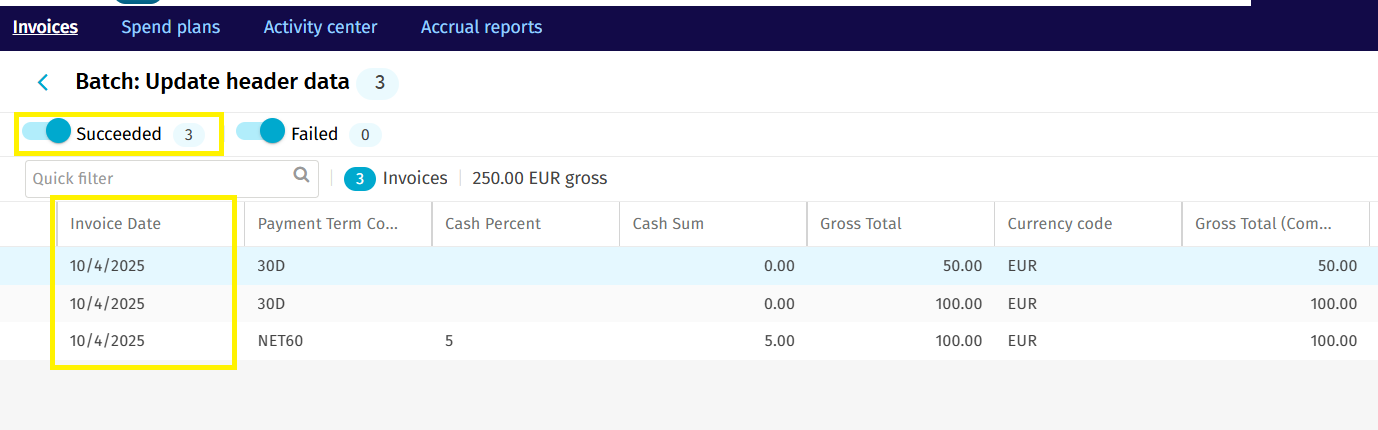Focus the Quick filter text field
This screenshot has height=430, width=1378.
coord(160,178)
